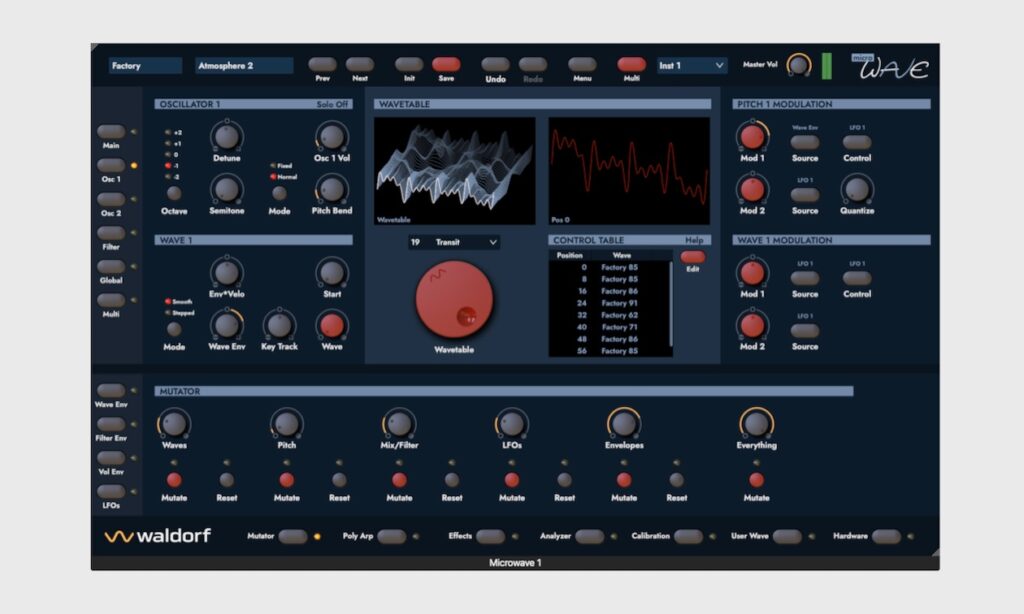Screen dimensions: 1024x614
Task: Click the red Mutate button under Waves
Action: click(174, 480)
